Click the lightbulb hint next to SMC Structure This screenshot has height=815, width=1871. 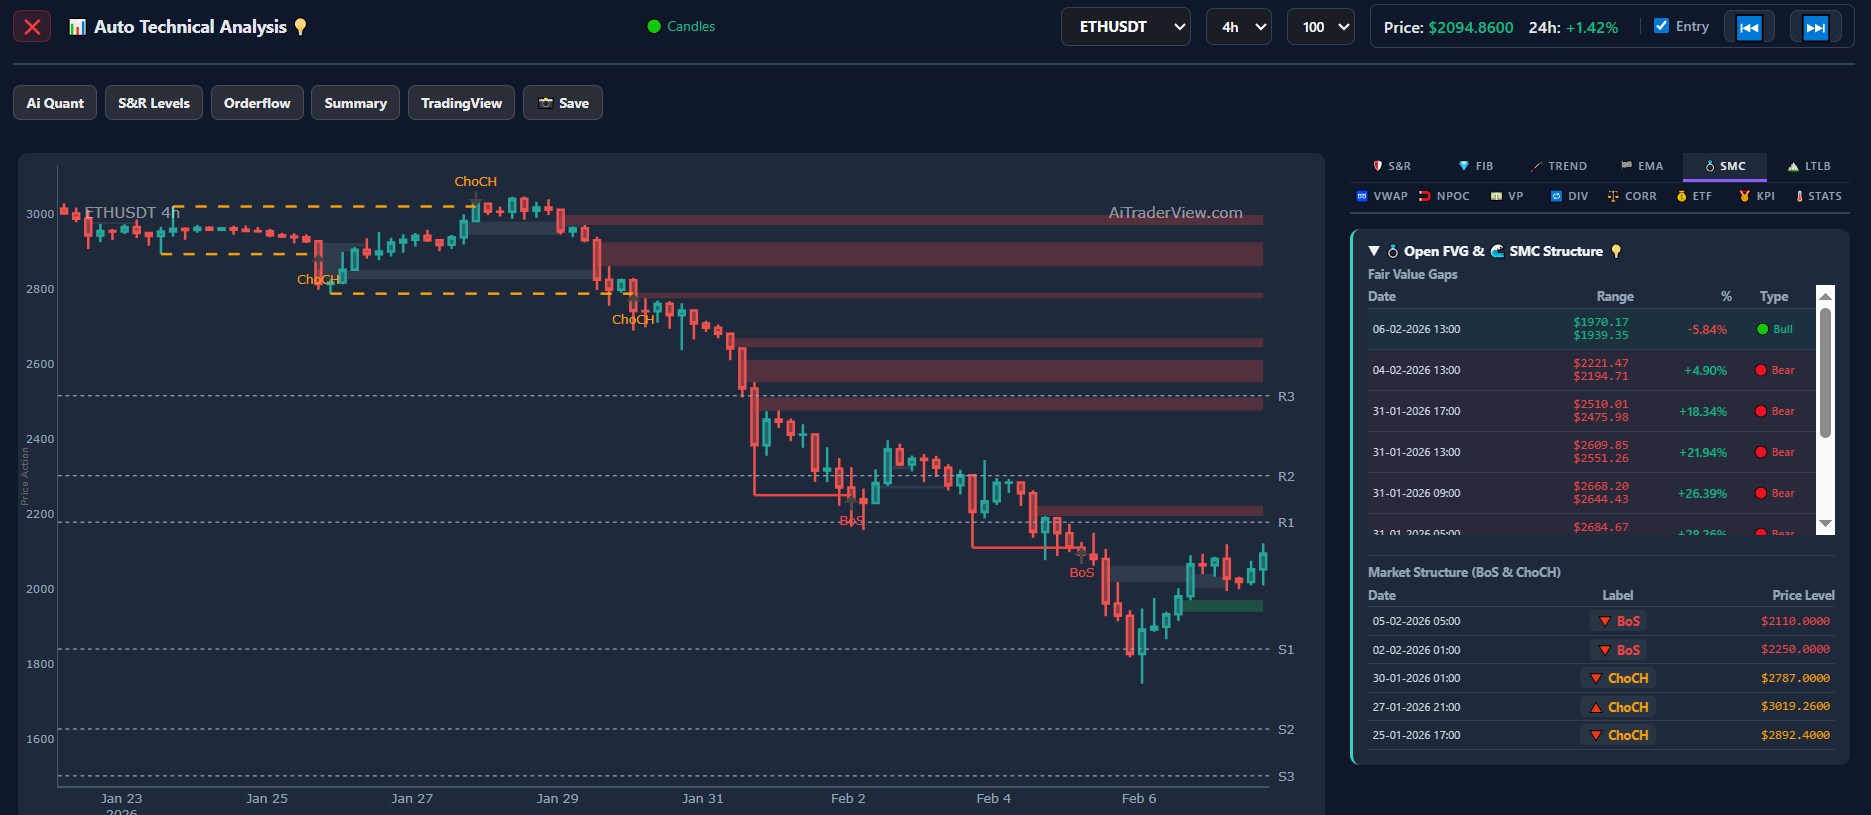1616,251
